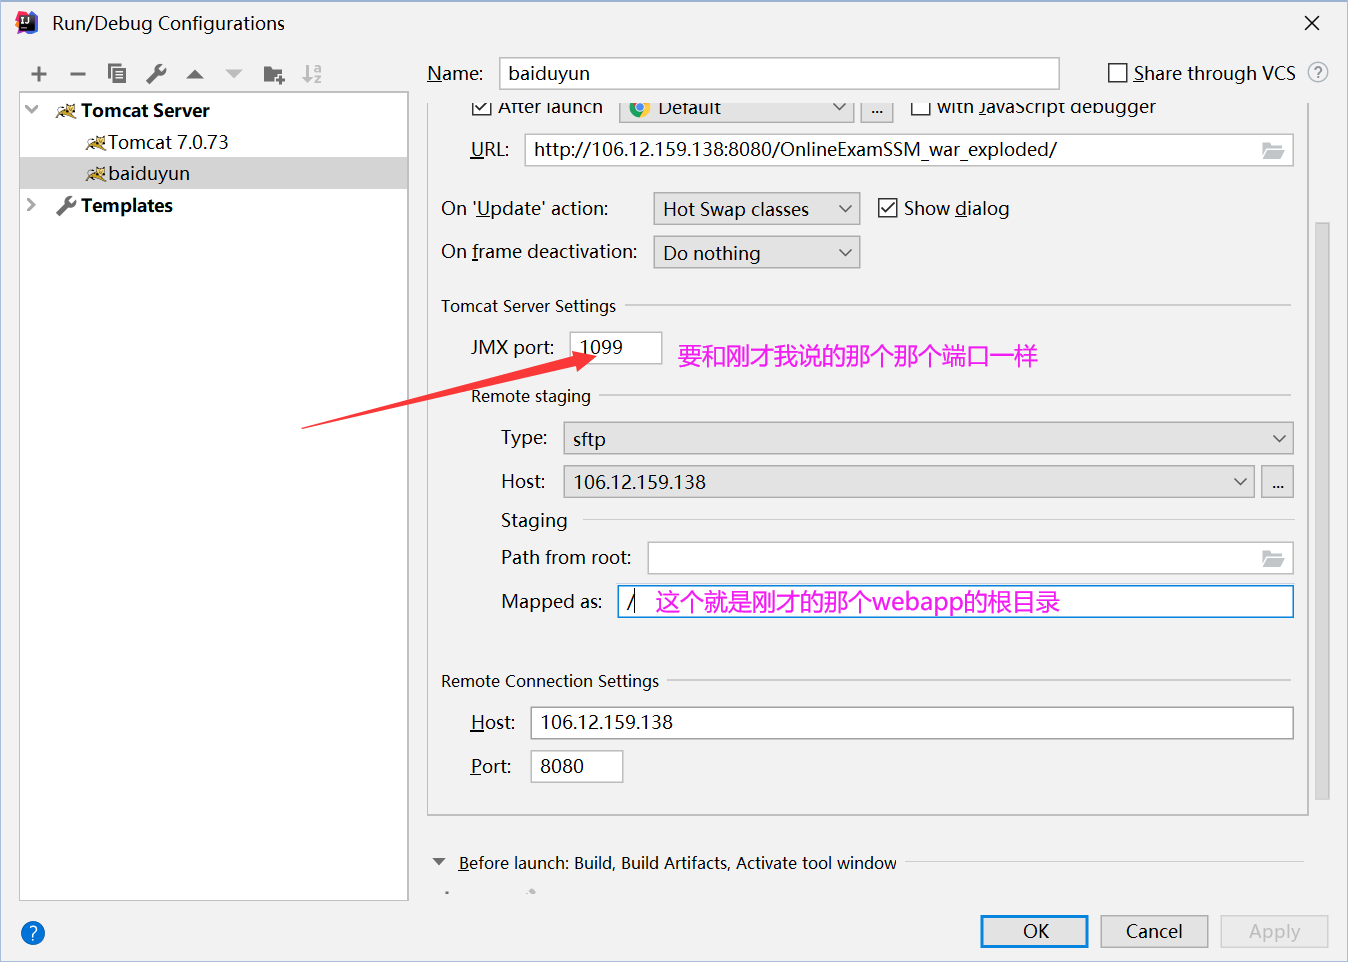The height and width of the screenshot is (962, 1348).
Task: Click the folder icon in URL field
Action: 1273,150
